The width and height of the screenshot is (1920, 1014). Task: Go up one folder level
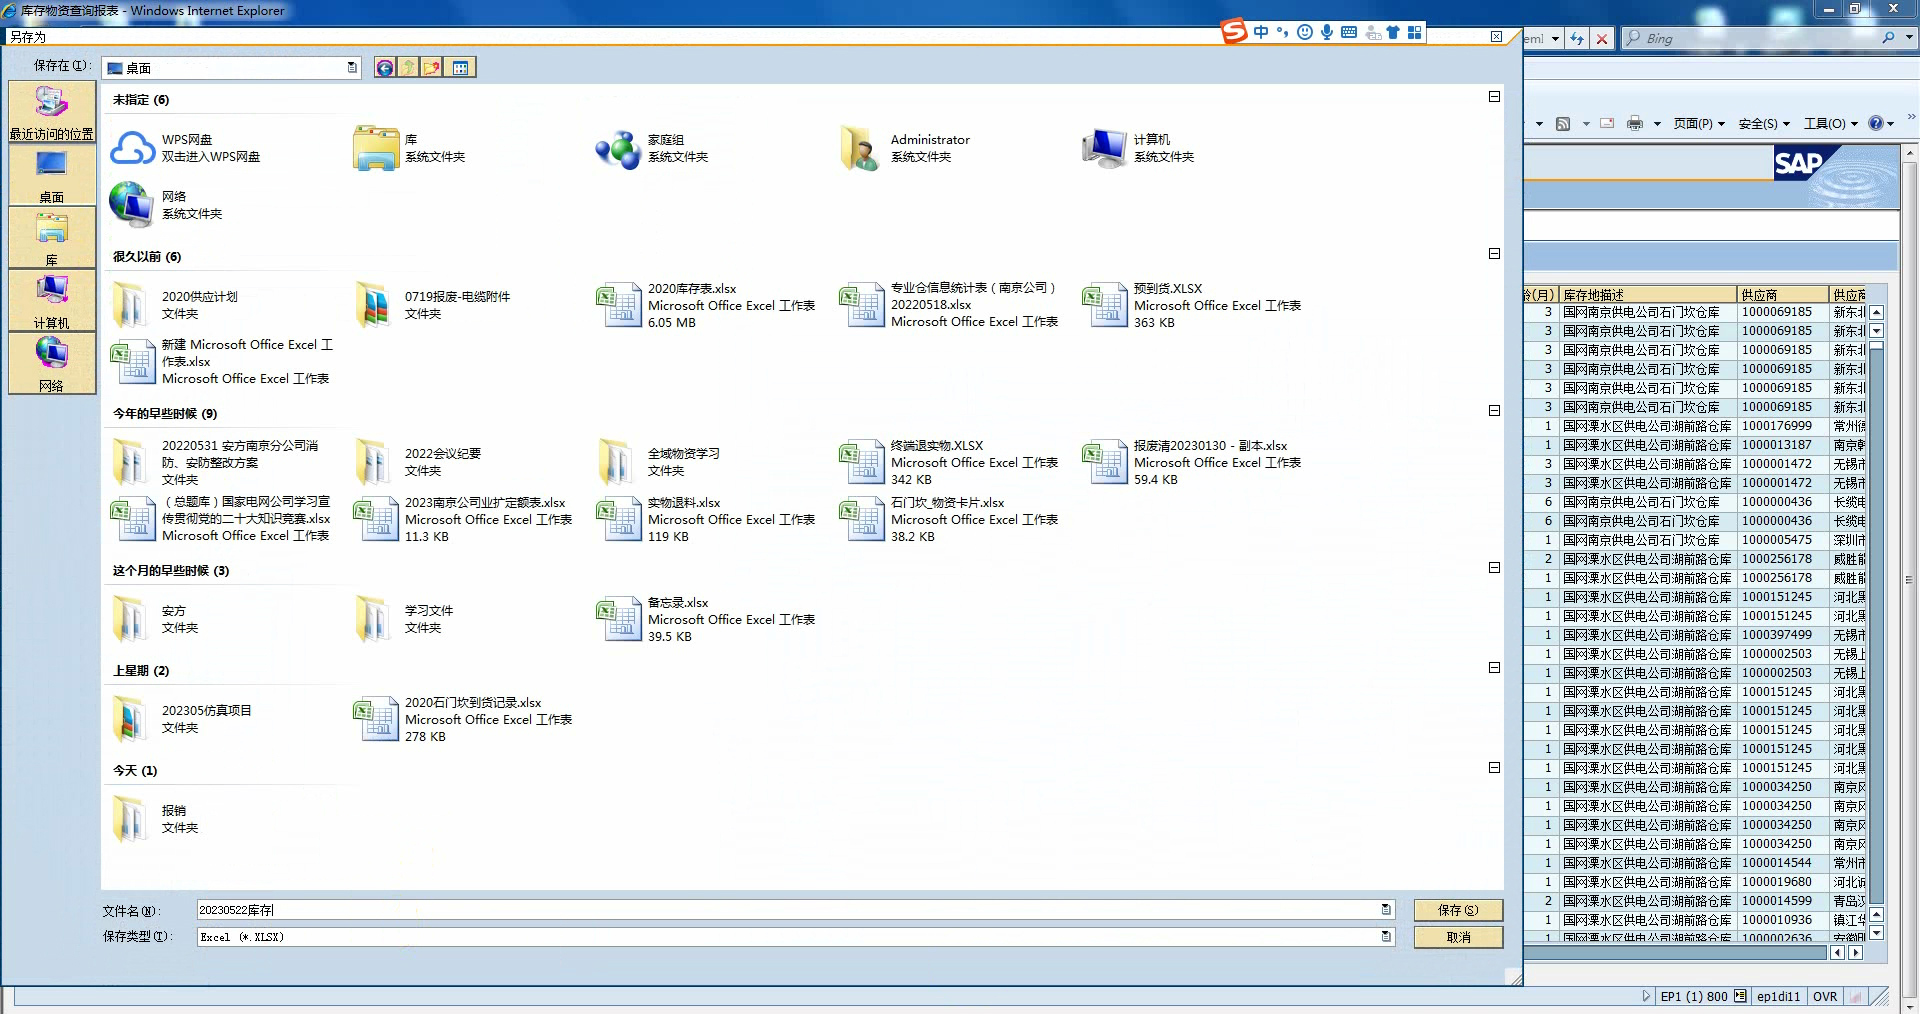(x=409, y=68)
